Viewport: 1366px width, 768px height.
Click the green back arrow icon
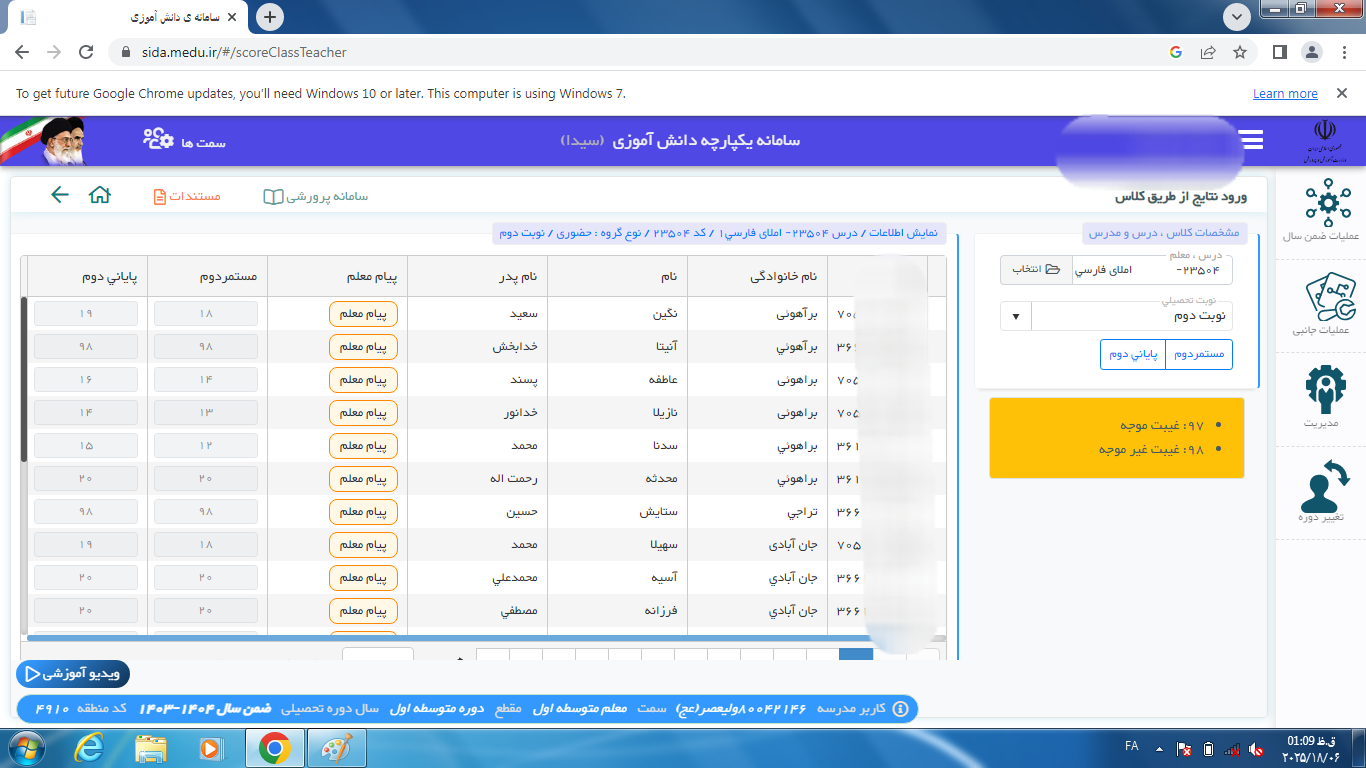(x=60, y=195)
